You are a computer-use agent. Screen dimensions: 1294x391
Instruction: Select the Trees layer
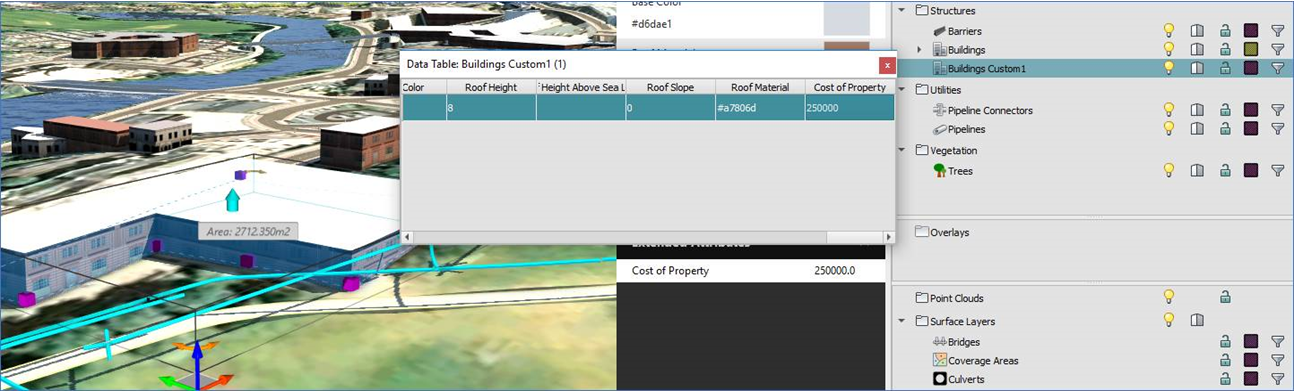[x=960, y=171]
